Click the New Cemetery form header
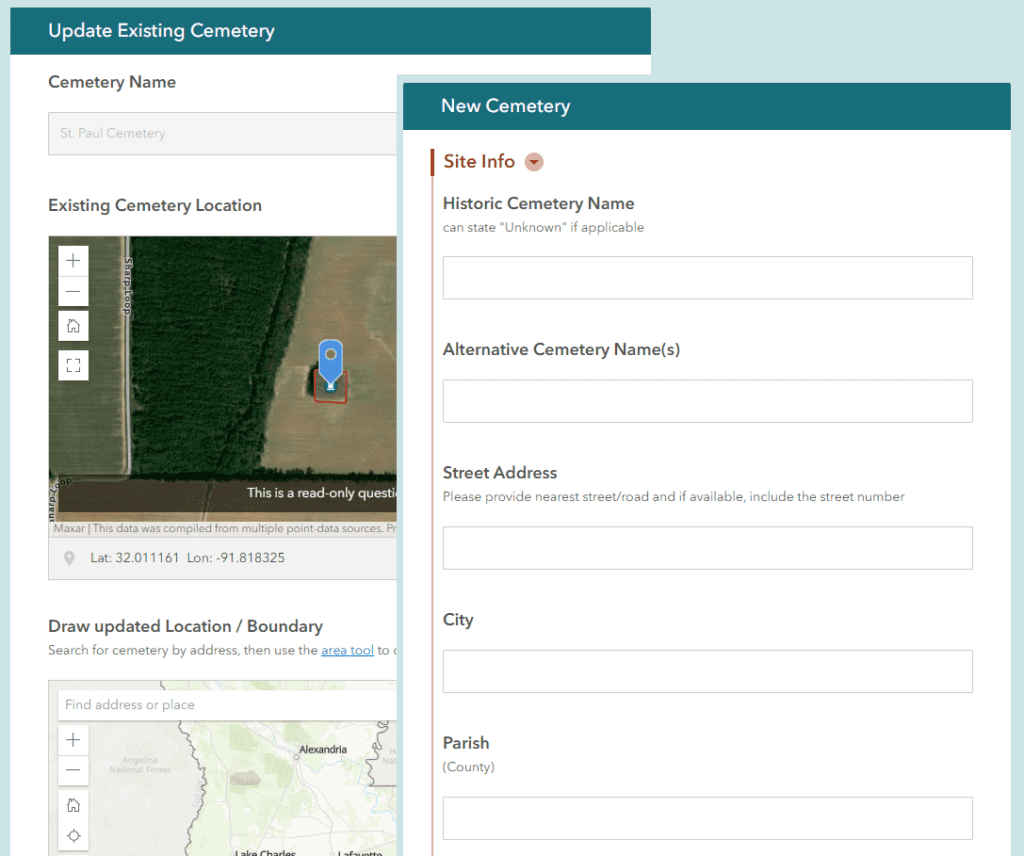The height and width of the screenshot is (856, 1024). pyautogui.click(x=707, y=106)
